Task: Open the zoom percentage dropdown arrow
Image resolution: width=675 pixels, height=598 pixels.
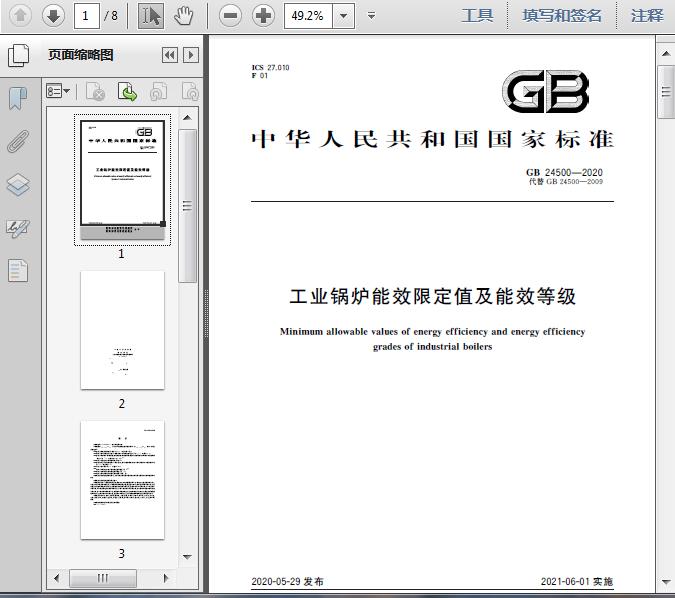Action: click(344, 16)
